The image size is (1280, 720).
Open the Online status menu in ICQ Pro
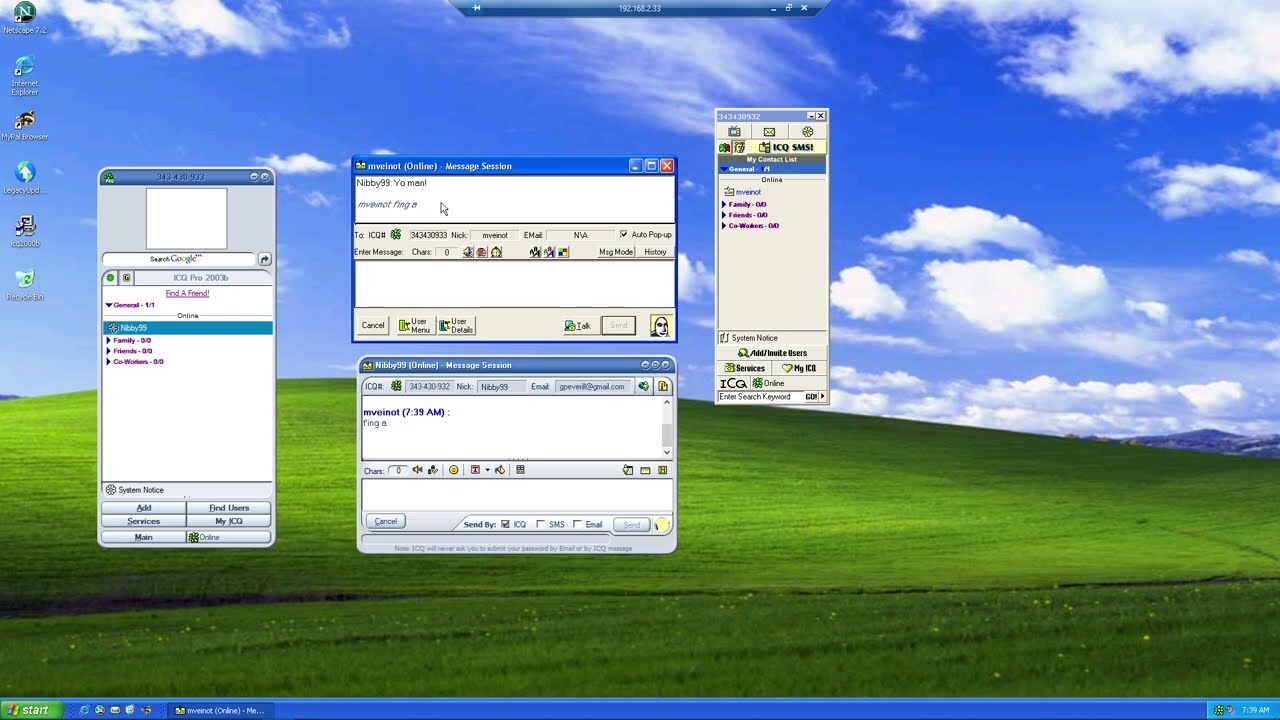[229, 537]
